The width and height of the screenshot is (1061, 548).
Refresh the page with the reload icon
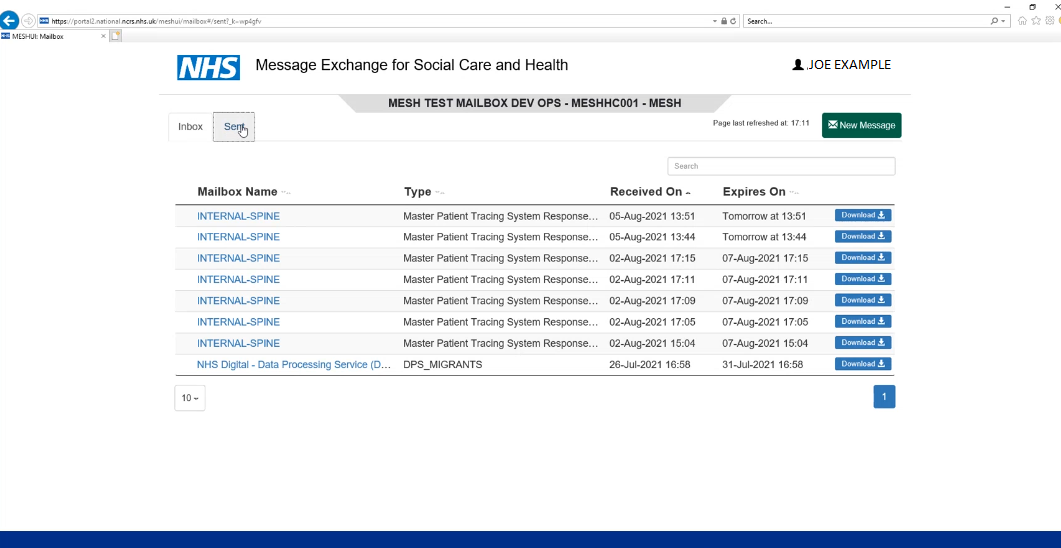733,21
